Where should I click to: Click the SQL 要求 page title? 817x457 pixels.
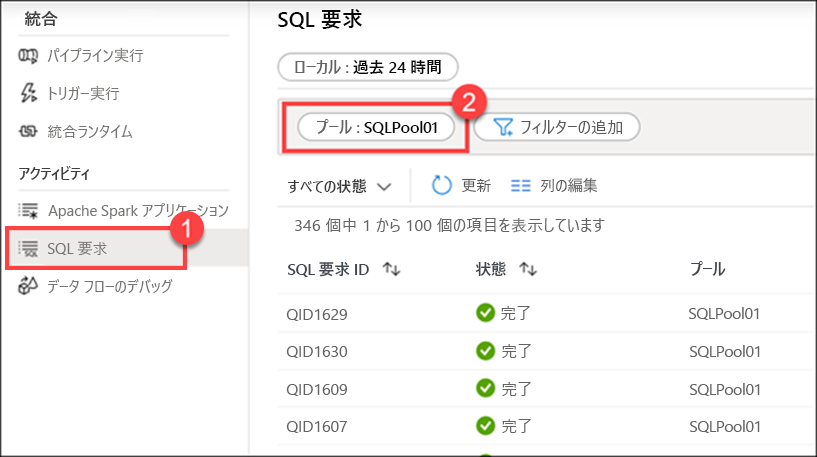(x=319, y=20)
